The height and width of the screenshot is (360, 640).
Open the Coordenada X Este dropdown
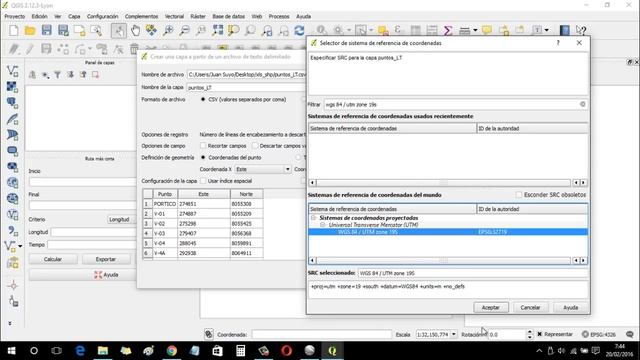[262, 169]
